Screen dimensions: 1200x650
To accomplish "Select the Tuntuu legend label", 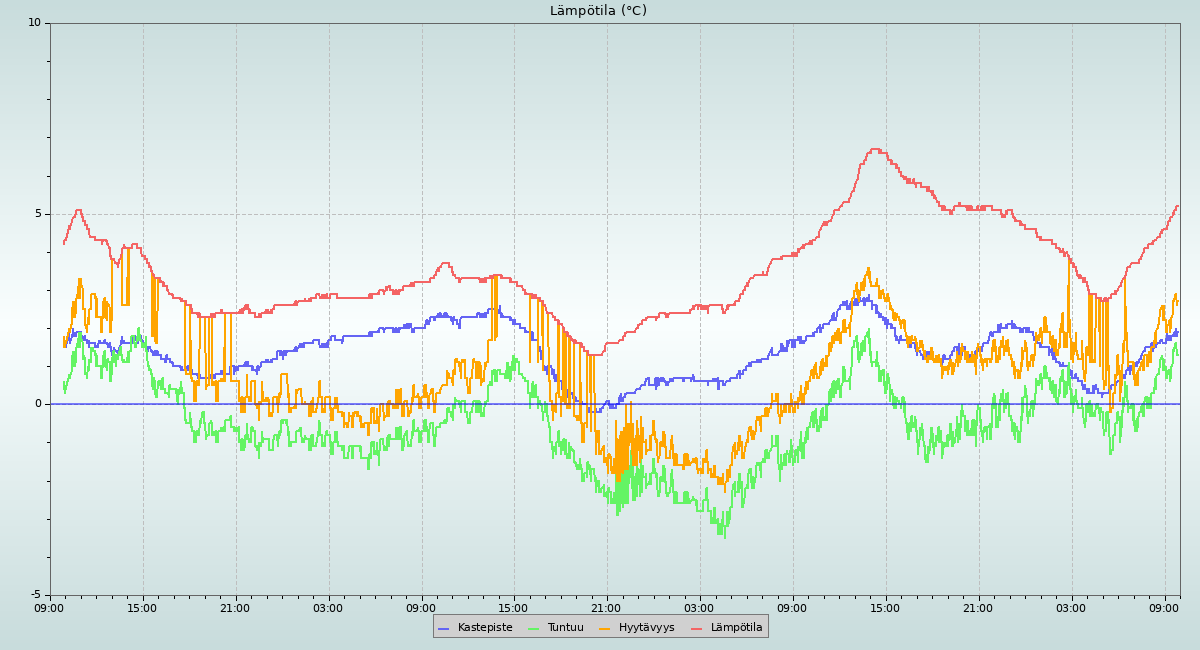I will coord(565,628).
